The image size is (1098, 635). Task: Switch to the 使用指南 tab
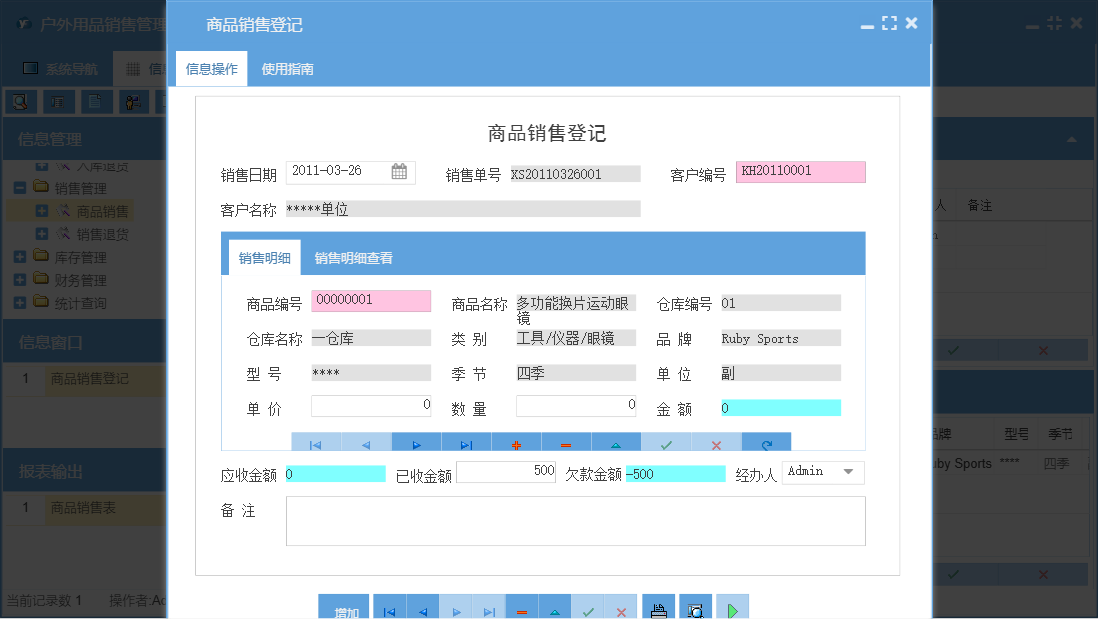pyautogui.click(x=288, y=69)
